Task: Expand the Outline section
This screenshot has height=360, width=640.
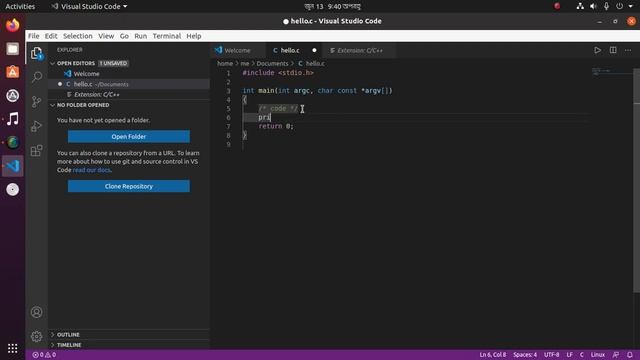Action: click(68, 335)
